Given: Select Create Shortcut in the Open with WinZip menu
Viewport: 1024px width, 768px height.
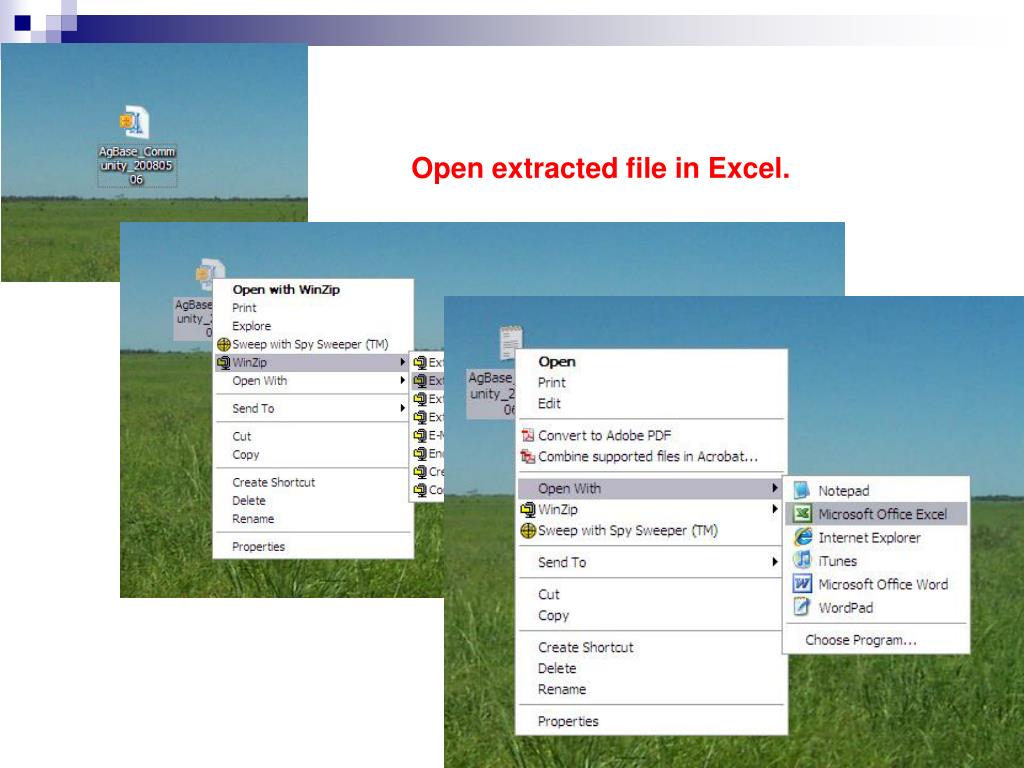Looking at the screenshot, I should pos(274,482).
